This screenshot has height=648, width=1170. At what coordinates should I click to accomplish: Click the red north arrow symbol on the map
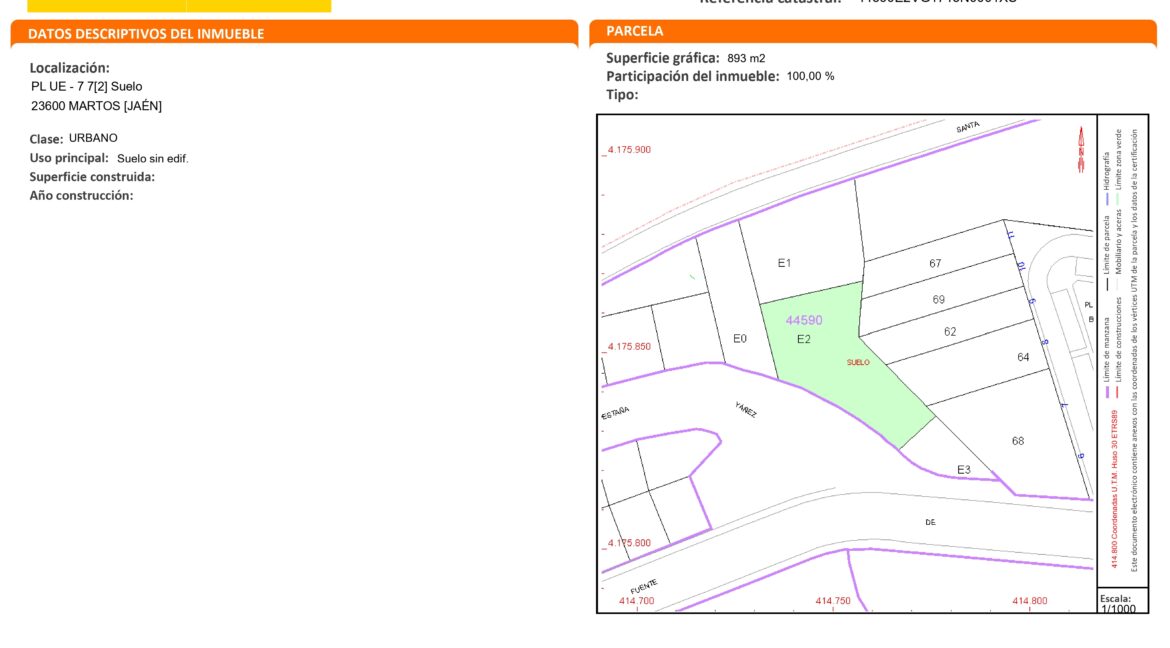(x=1080, y=149)
